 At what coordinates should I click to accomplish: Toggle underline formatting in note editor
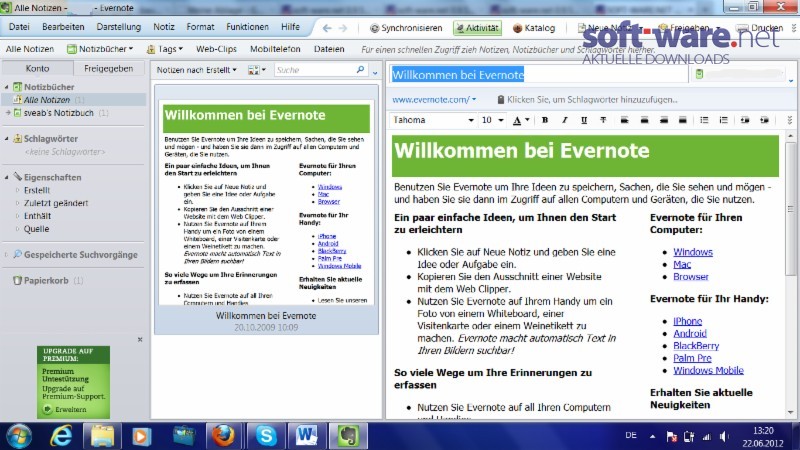click(x=584, y=120)
